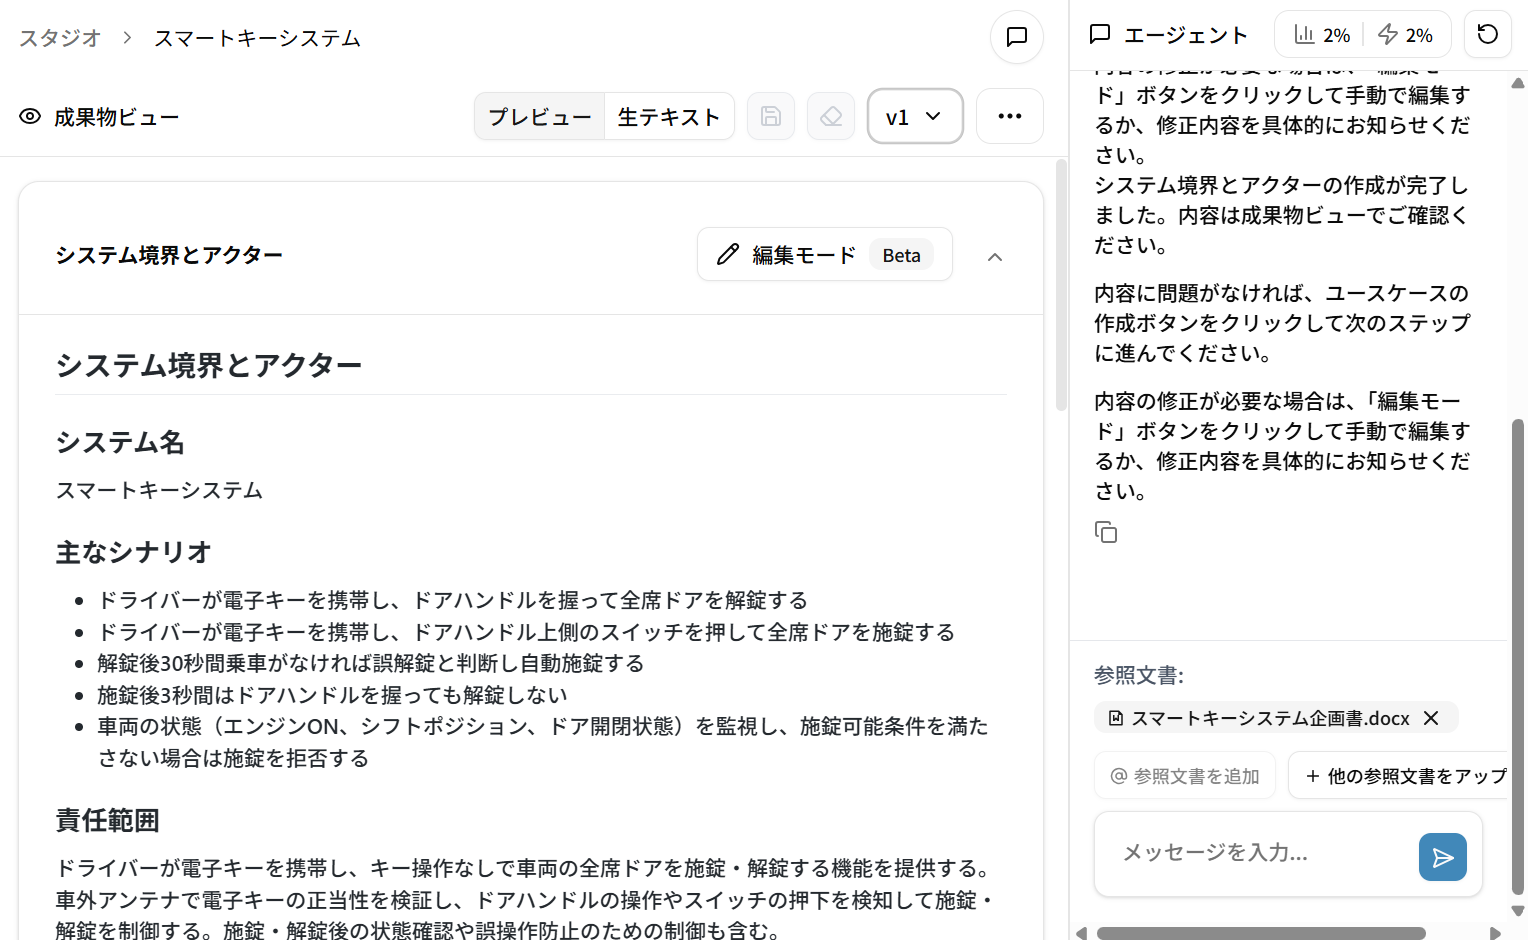Collapse the システム境界とアクター panel with the chevron
The image size is (1528, 940).
pyautogui.click(x=994, y=257)
